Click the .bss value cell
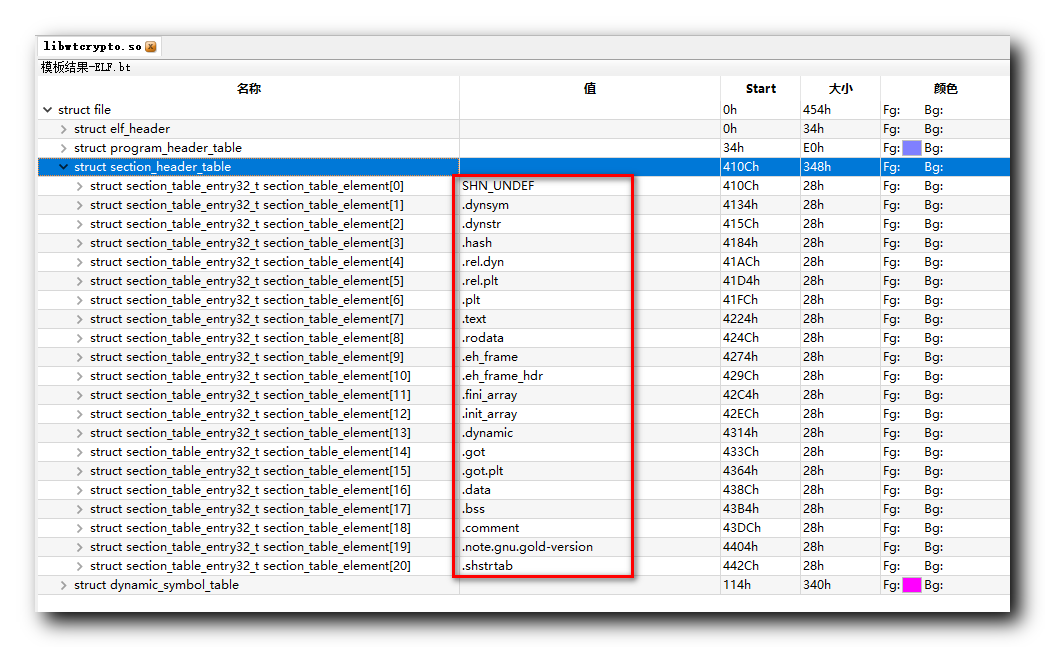The width and height of the screenshot is (1045, 647). coord(590,509)
